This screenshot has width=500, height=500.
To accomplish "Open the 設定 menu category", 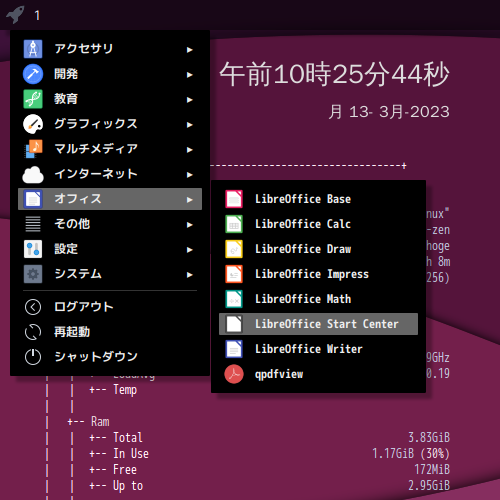I will pos(110,249).
